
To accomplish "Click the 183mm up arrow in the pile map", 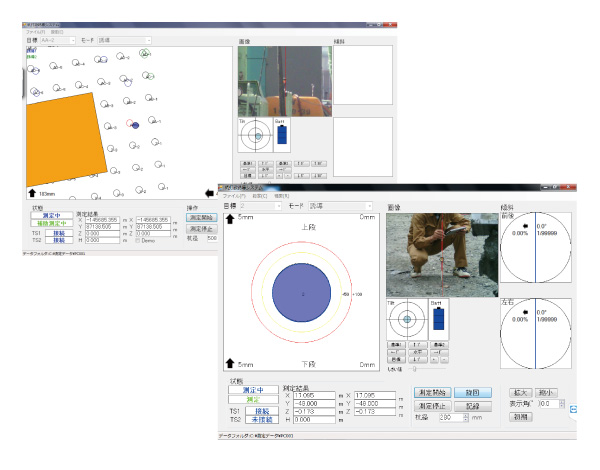I will (32, 193).
